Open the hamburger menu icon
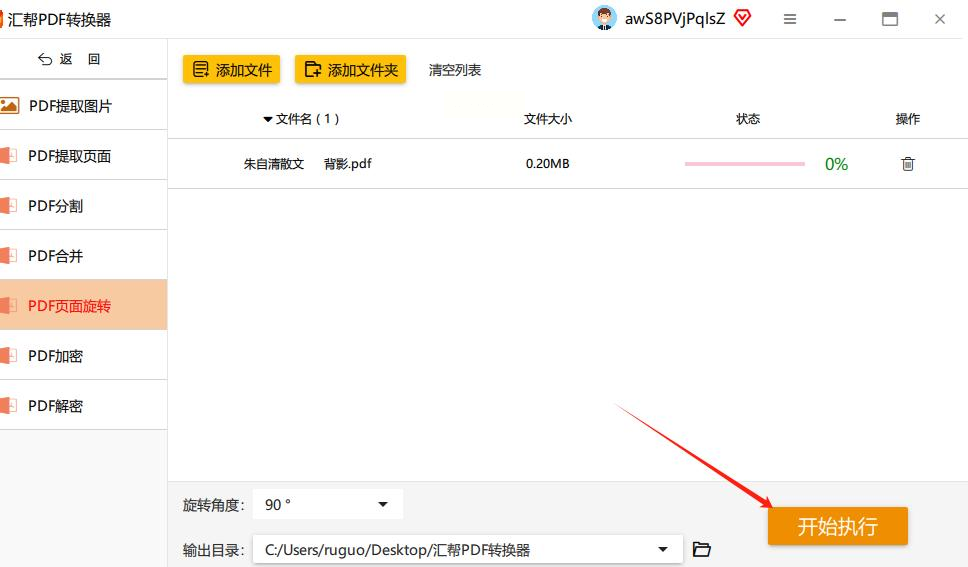Screen dimensions: 968x567 tap(790, 19)
